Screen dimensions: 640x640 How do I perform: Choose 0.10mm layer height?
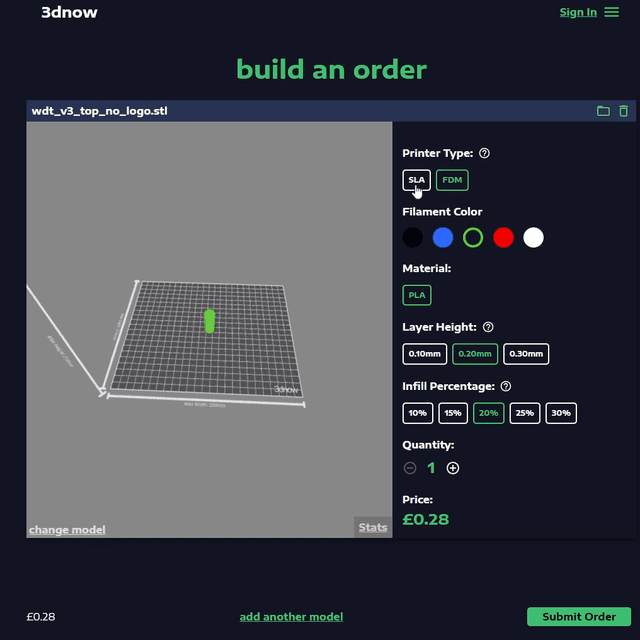point(425,354)
